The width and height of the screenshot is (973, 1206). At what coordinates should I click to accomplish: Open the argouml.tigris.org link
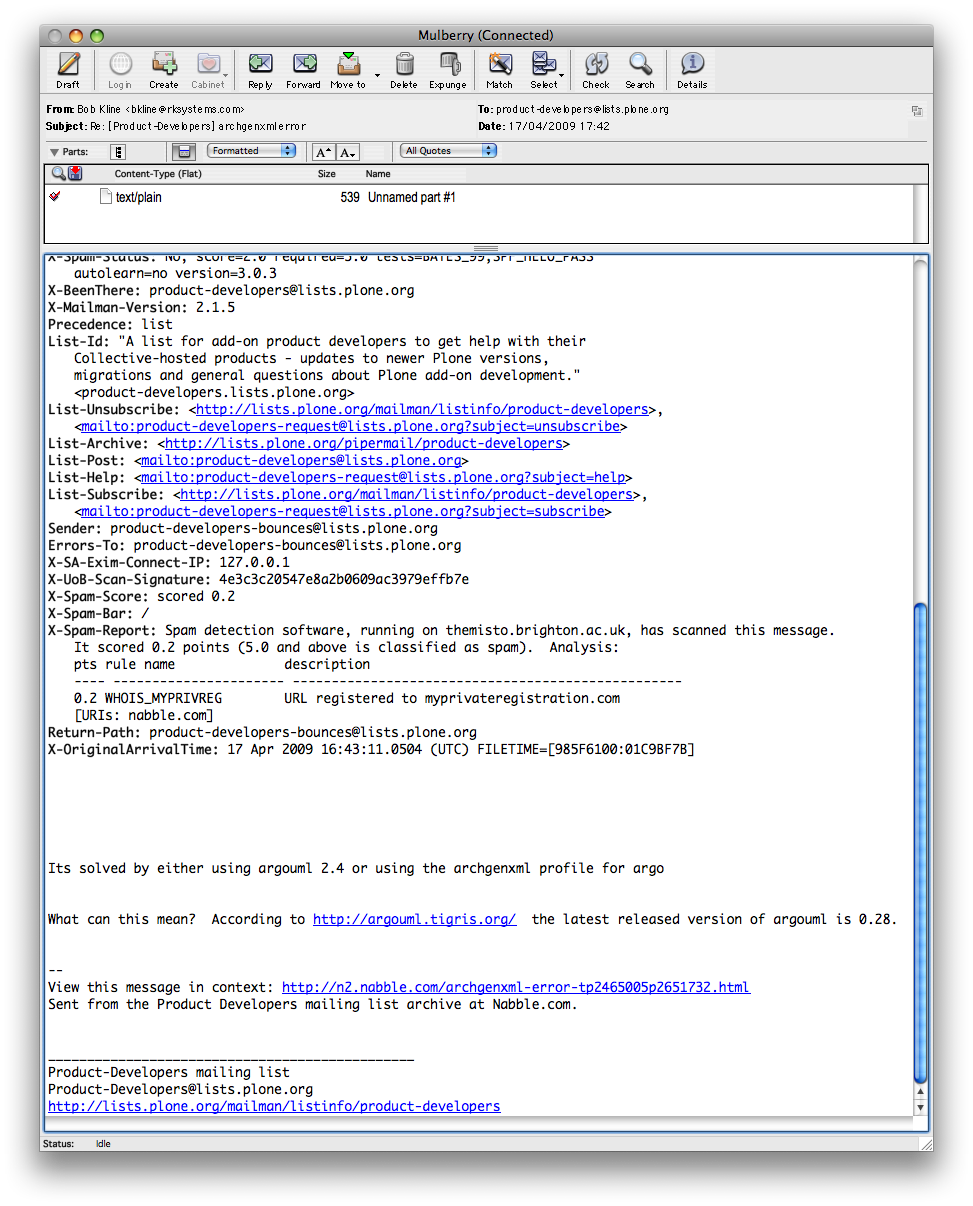tap(414, 919)
